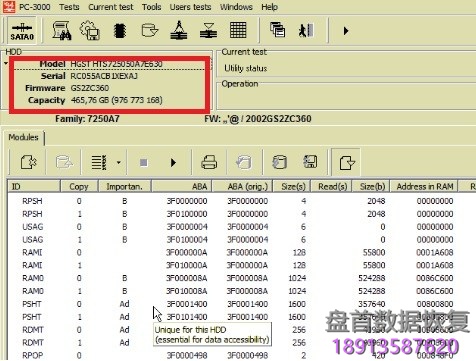
Task: Click the funnel over platters icon
Action: [209, 31]
